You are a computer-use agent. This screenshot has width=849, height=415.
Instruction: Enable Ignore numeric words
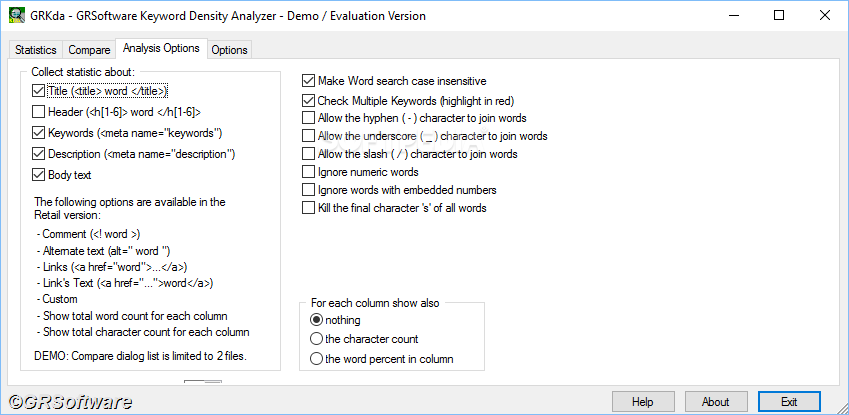tap(308, 172)
